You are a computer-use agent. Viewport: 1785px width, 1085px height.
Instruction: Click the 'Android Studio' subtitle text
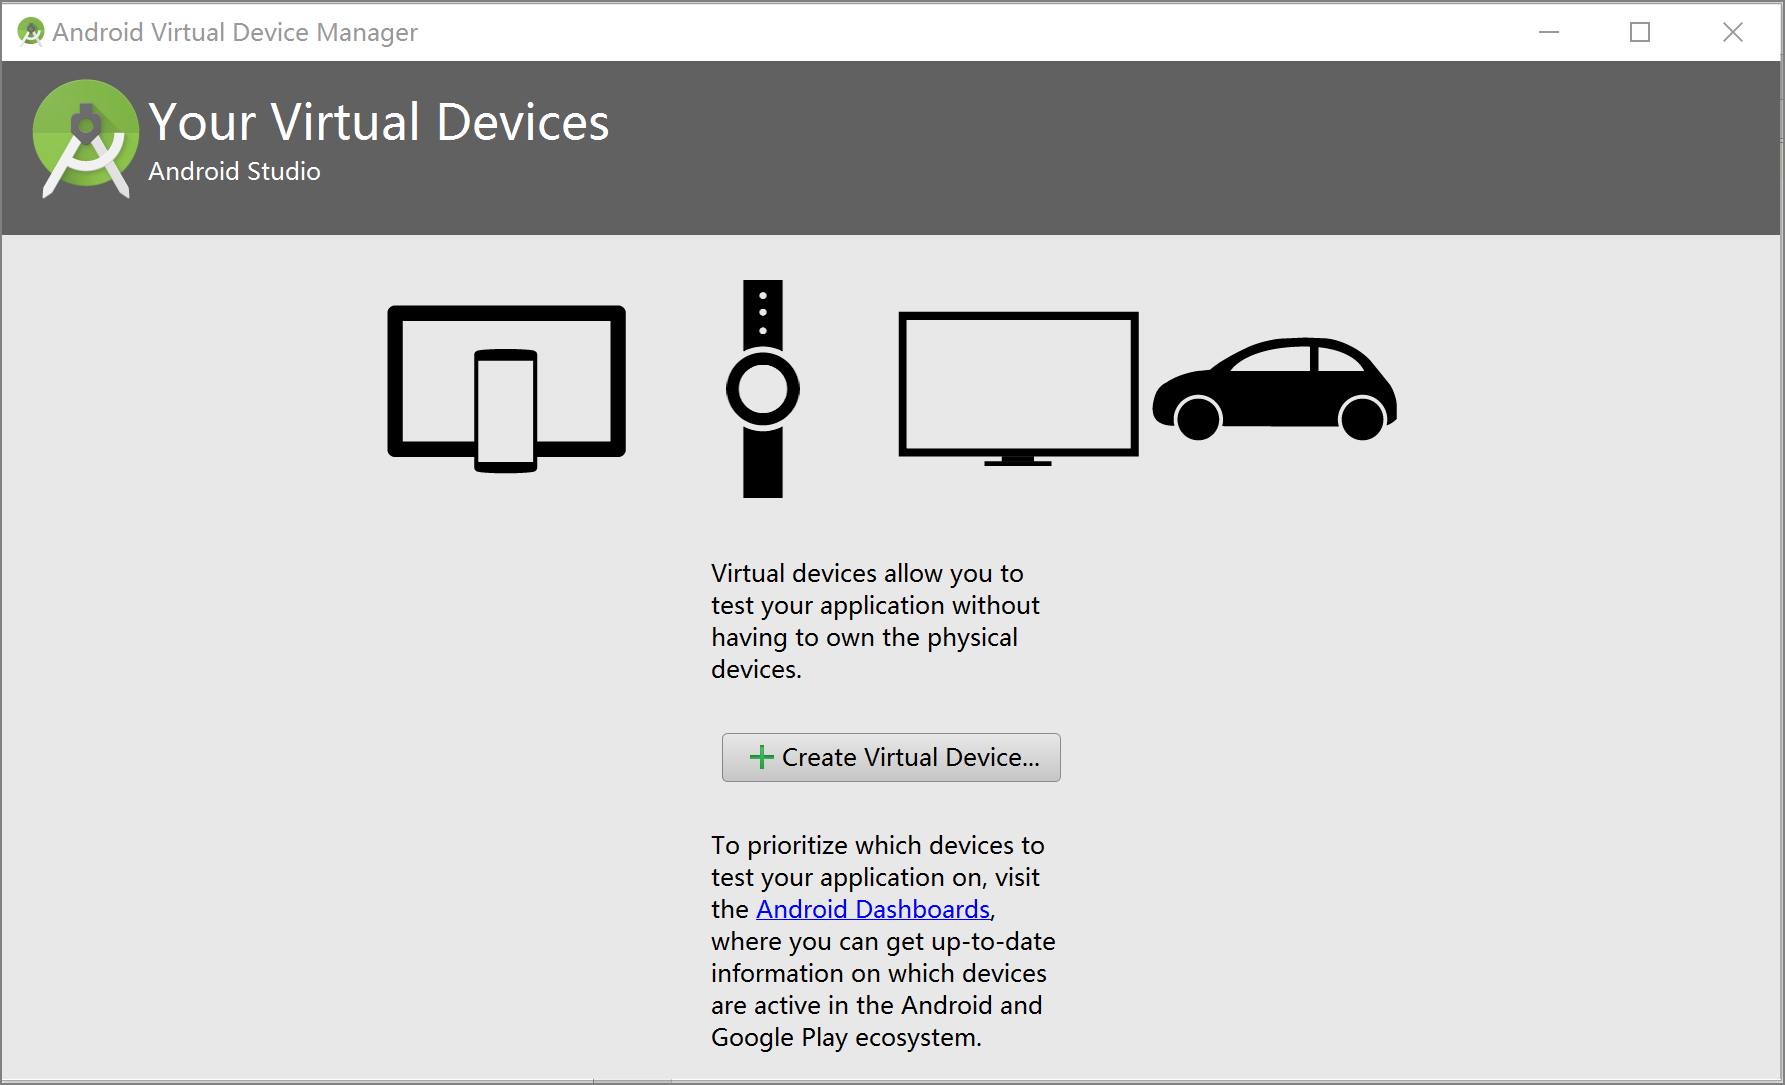click(234, 171)
